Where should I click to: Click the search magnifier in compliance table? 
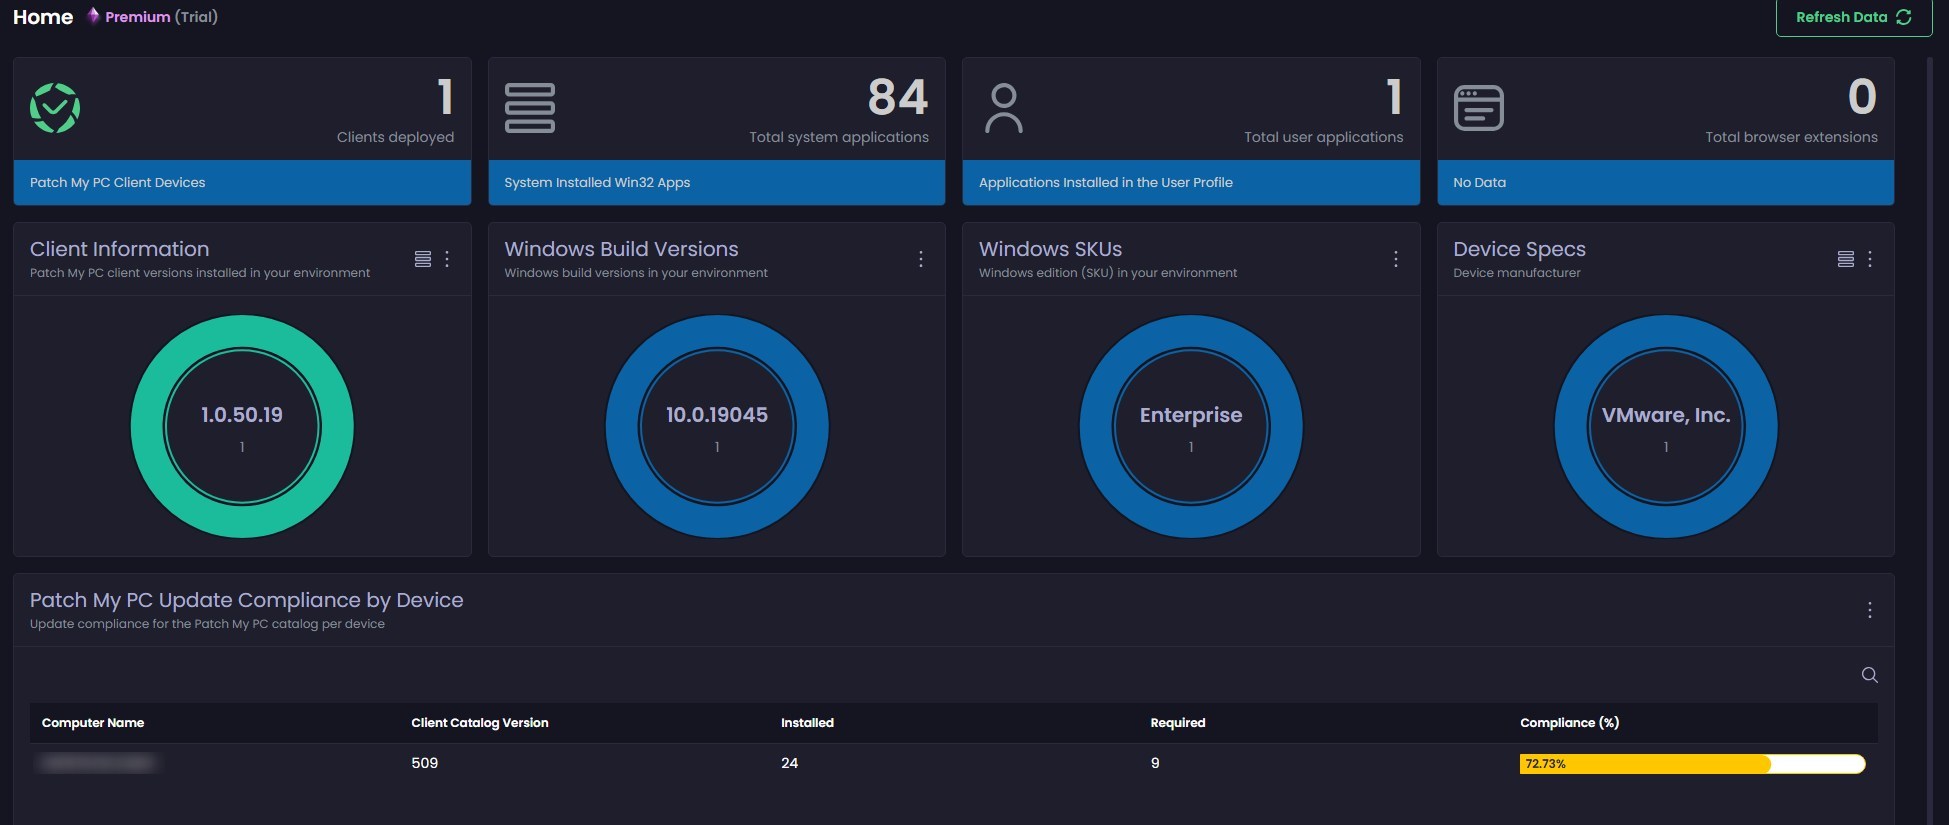click(1869, 675)
